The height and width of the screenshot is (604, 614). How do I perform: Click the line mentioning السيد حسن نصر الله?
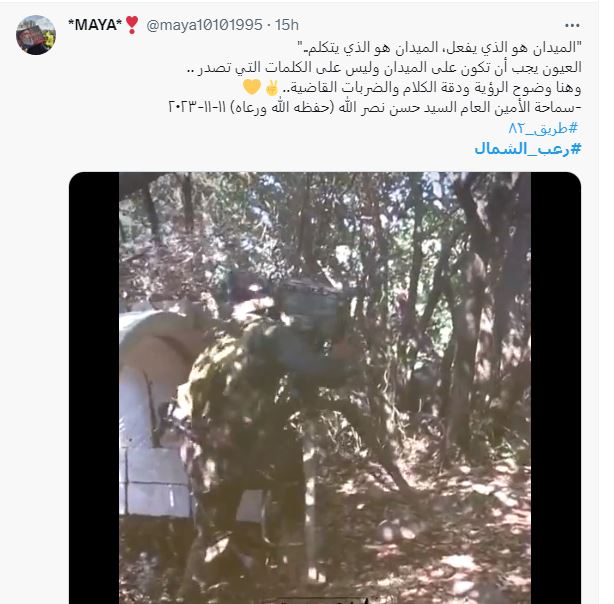pyautogui.click(x=374, y=107)
